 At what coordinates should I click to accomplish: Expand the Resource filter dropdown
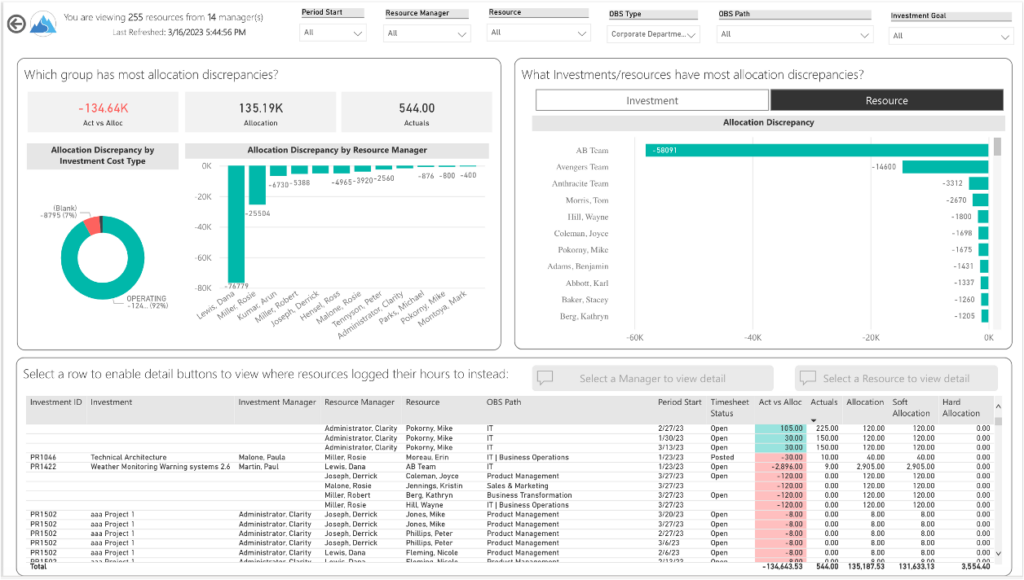[x=537, y=31]
